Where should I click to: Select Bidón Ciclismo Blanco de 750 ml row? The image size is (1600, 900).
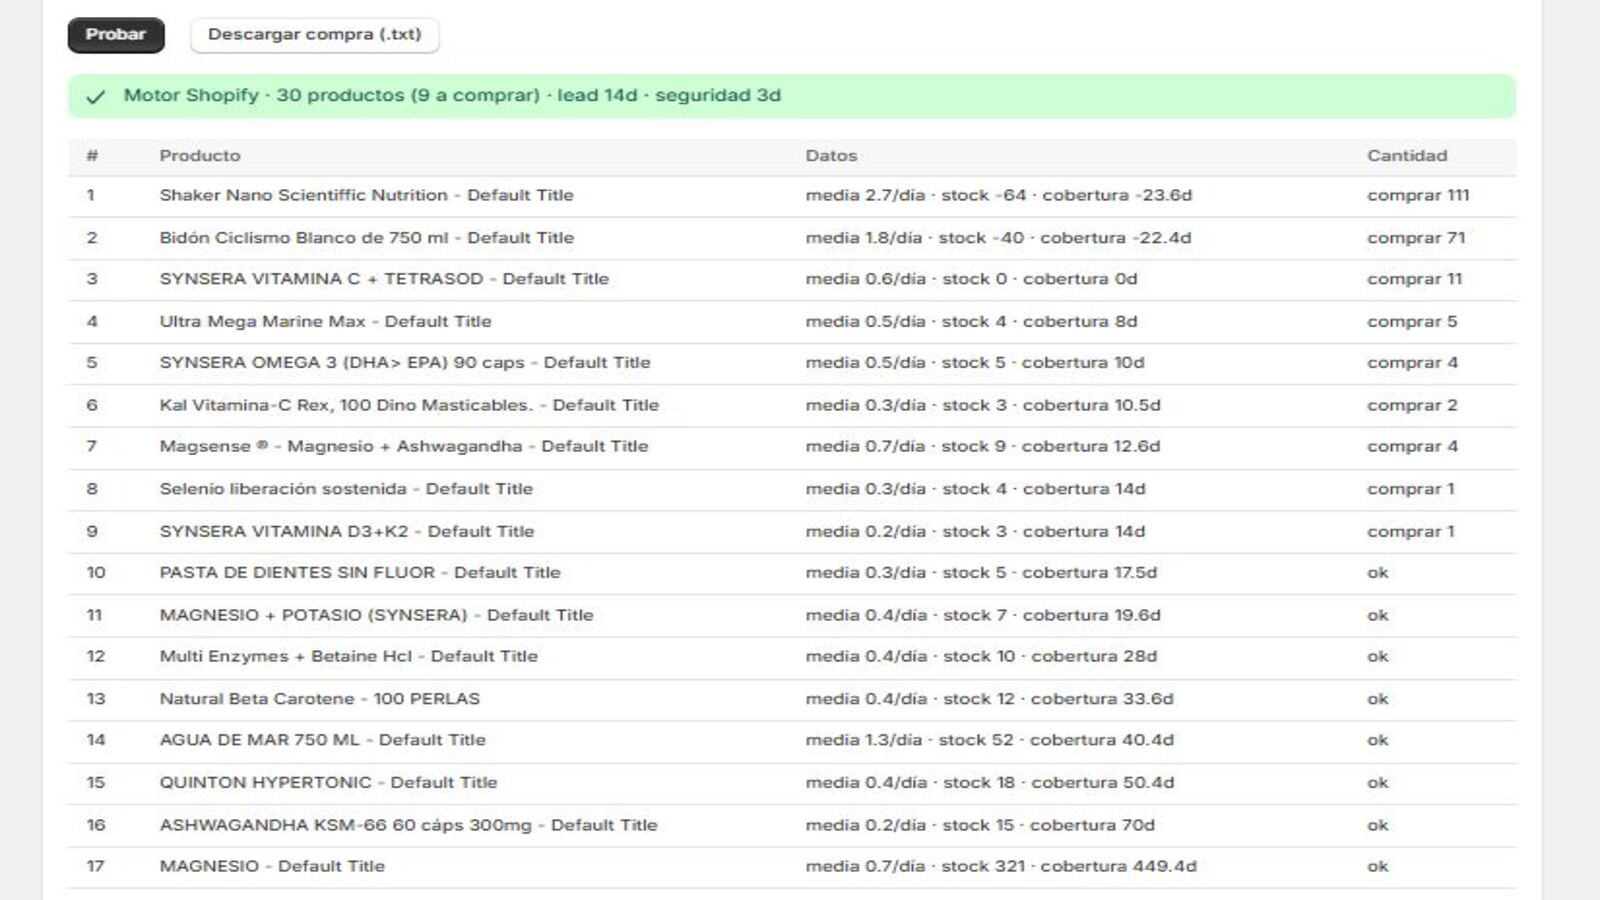coord(792,238)
